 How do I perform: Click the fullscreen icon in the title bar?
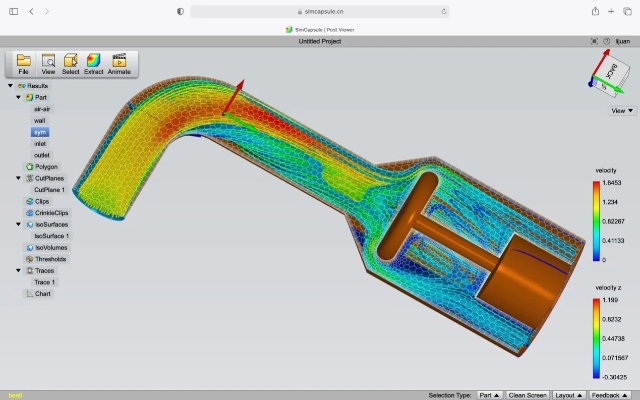click(594, 41)
